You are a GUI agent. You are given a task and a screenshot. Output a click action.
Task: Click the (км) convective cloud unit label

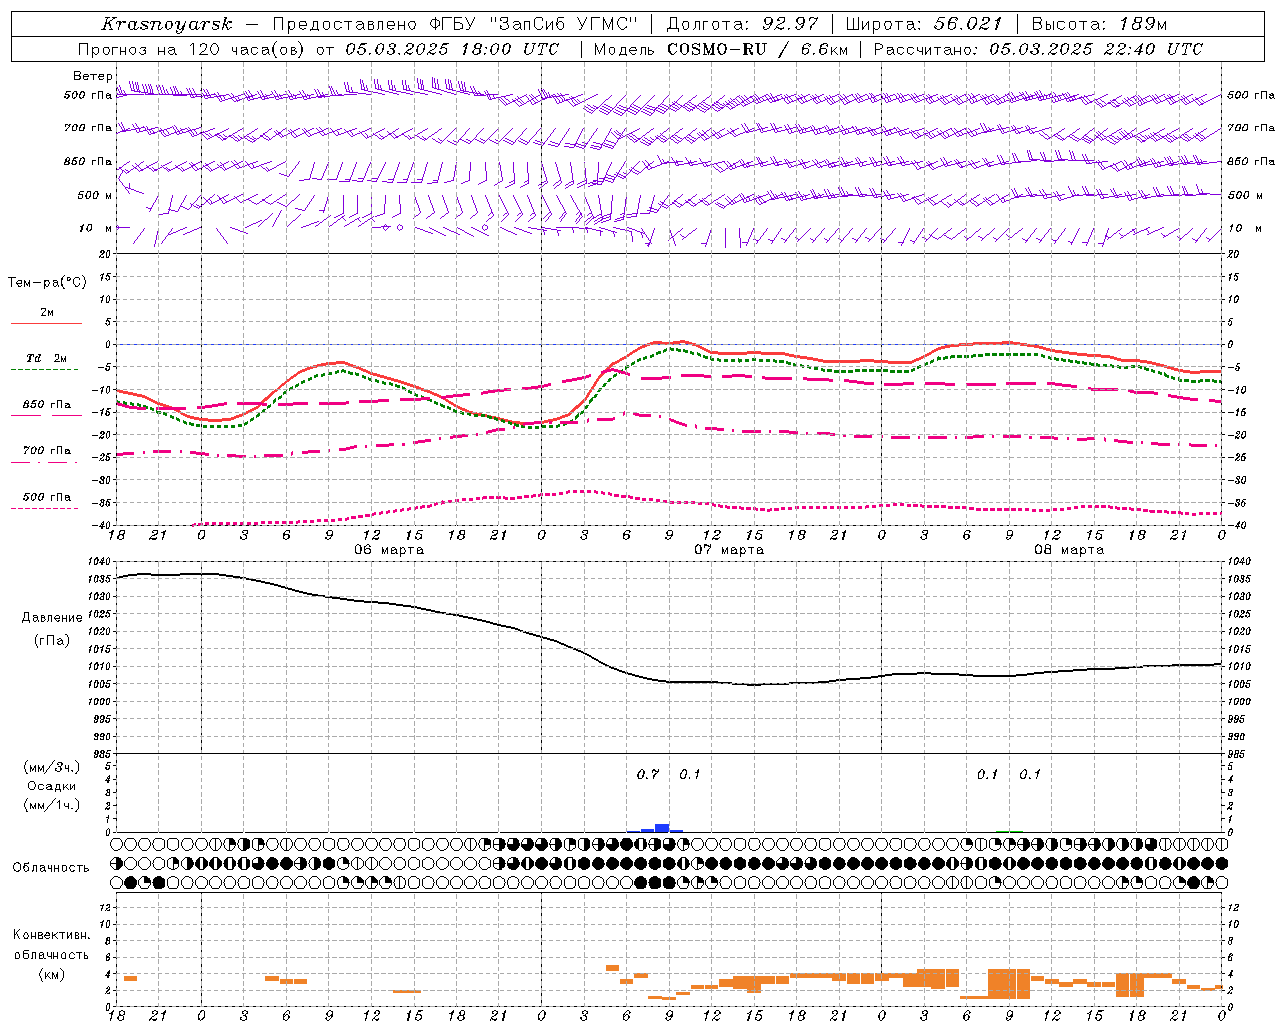point(51,974)
